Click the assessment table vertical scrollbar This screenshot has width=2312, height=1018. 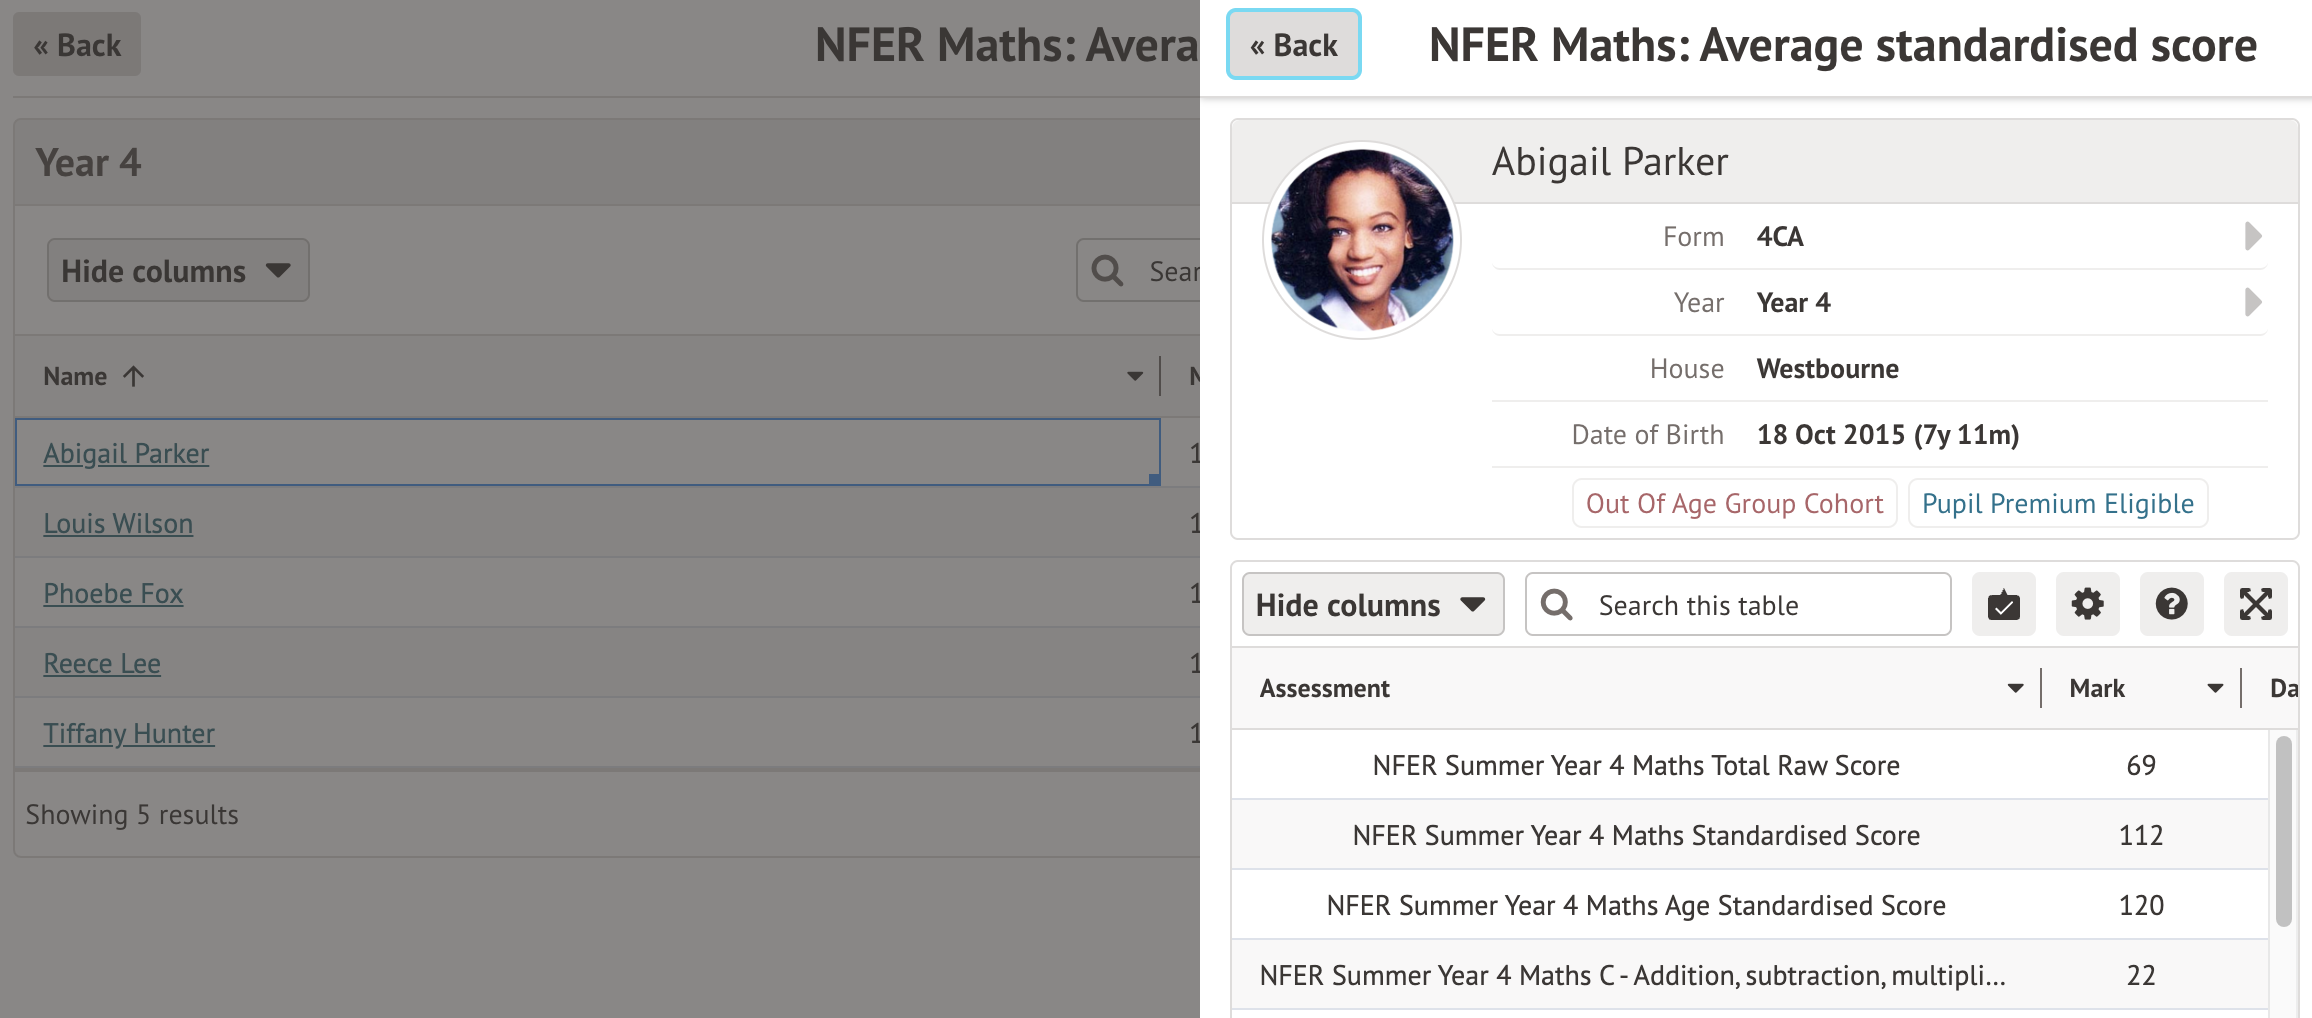[x=2283, y=832]
